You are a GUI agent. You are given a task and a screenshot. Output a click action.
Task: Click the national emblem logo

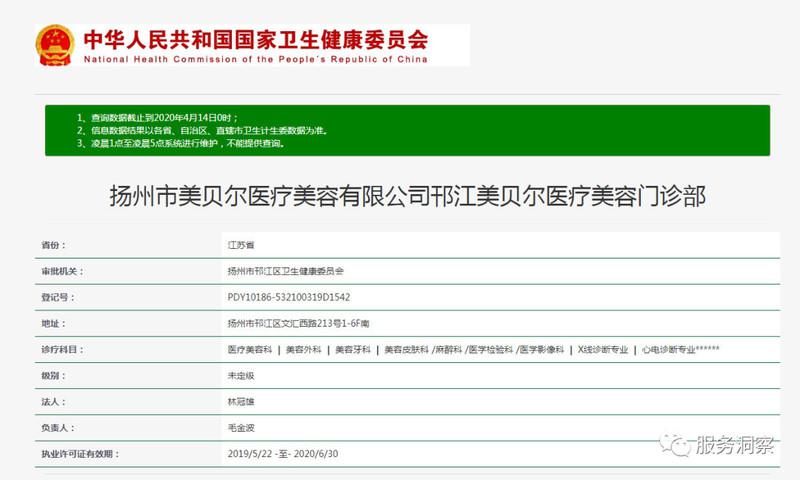[54, 45]
